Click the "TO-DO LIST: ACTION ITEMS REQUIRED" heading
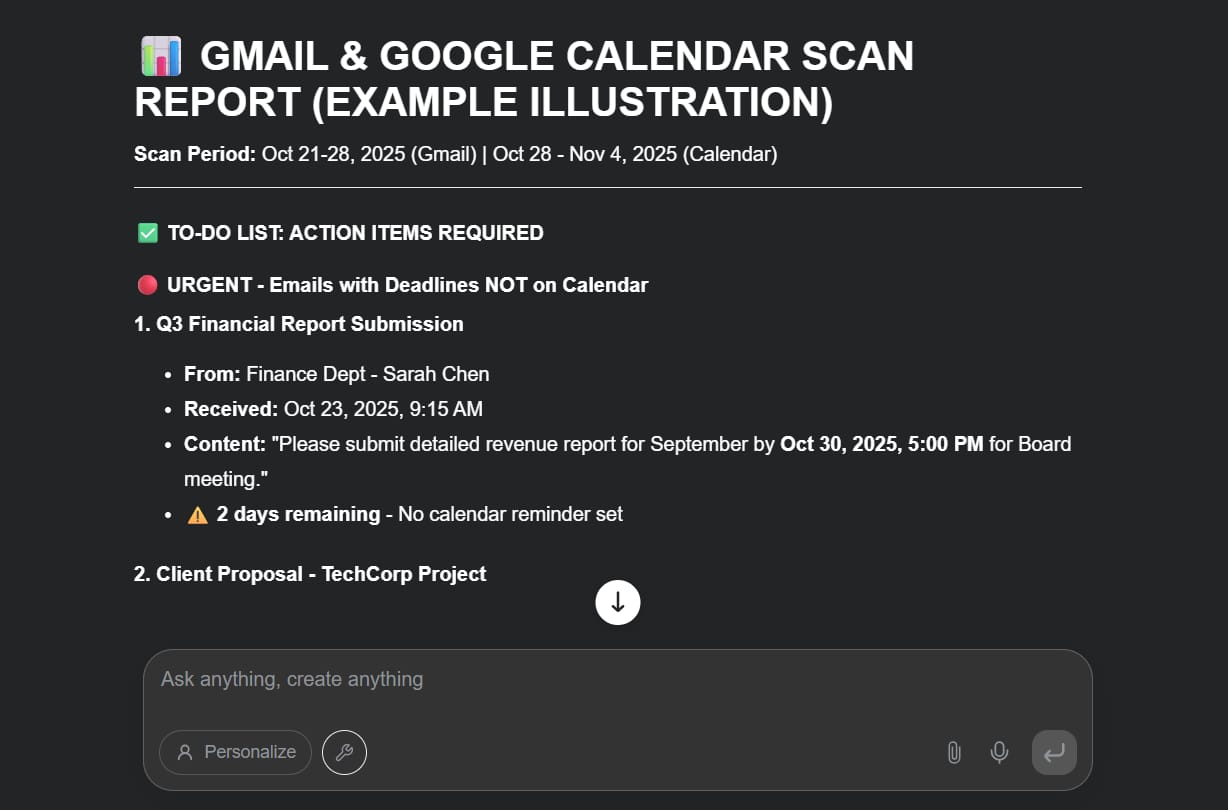The width and height of the screenshot is (1228, 810). (x=355, y=233)
